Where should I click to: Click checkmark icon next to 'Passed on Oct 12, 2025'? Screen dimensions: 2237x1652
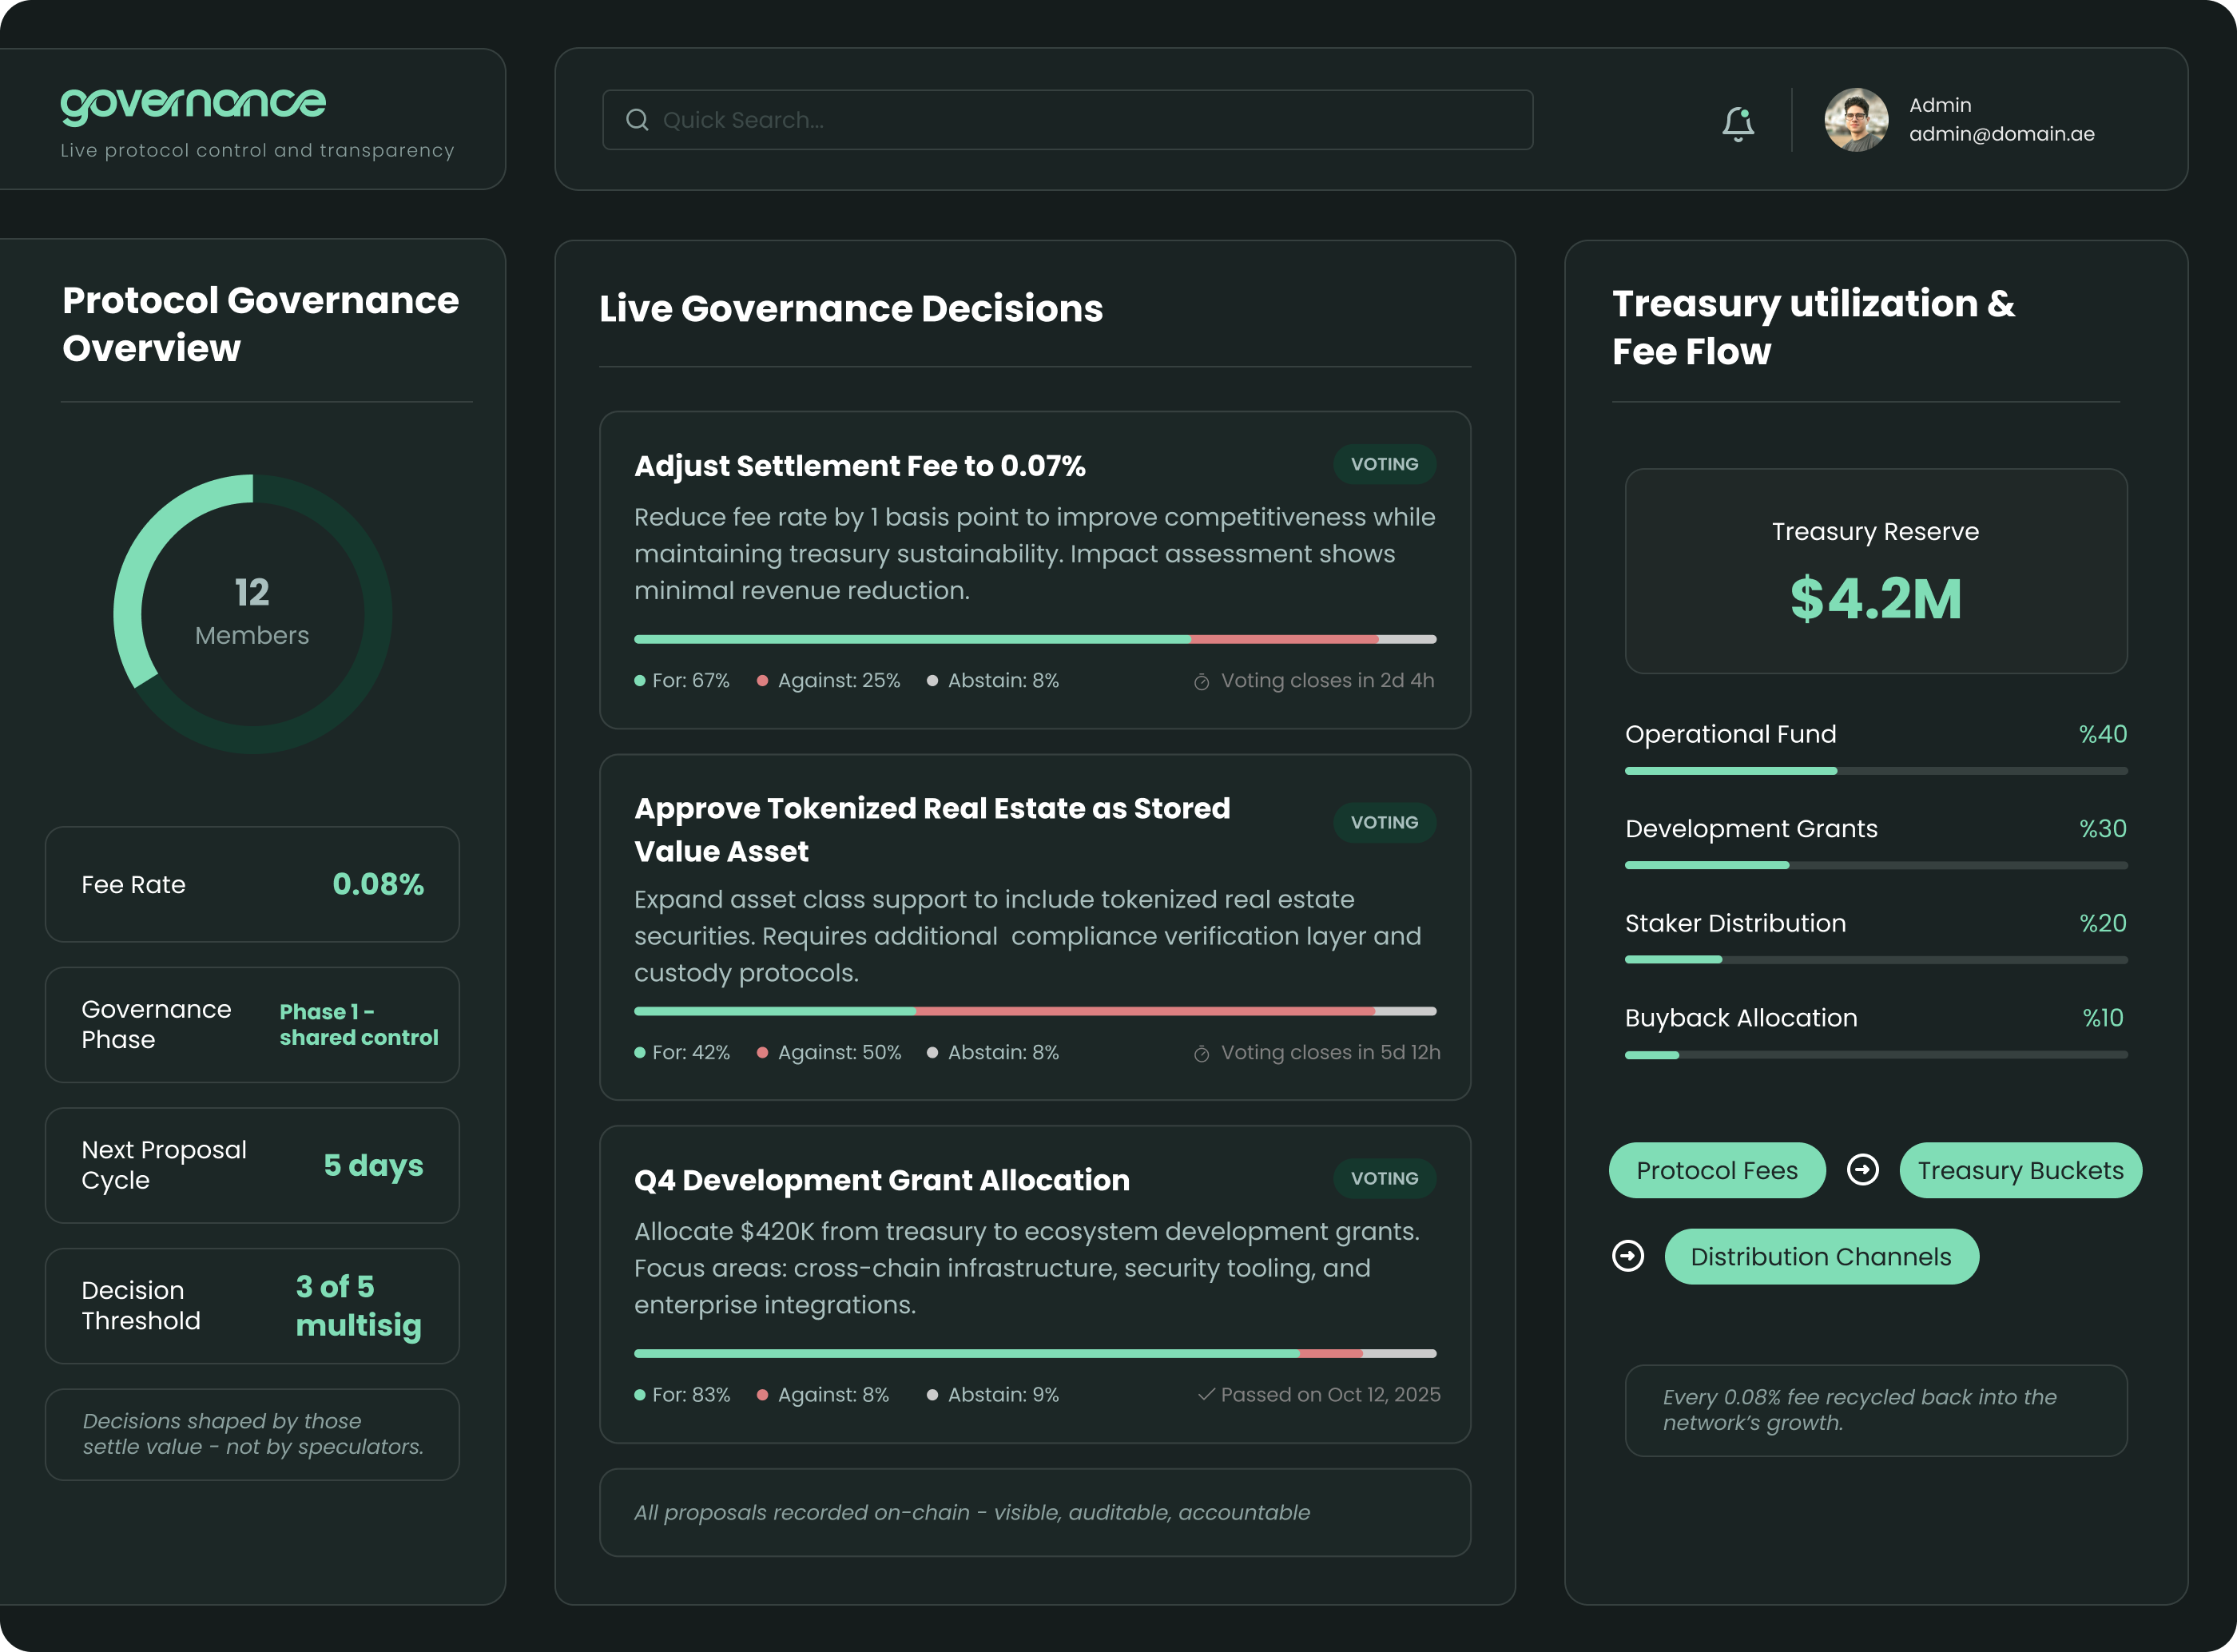tap(1206, 1394)
